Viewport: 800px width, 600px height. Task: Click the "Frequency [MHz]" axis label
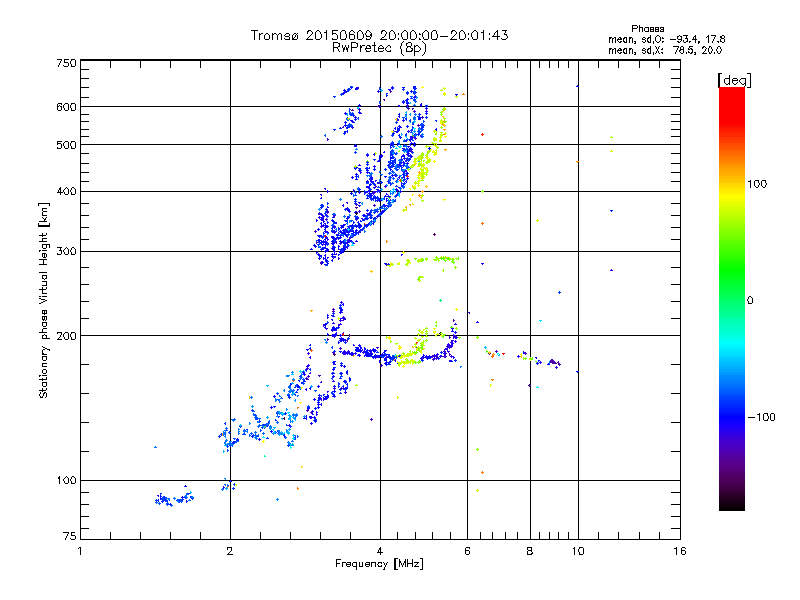(x=379, y=564)
